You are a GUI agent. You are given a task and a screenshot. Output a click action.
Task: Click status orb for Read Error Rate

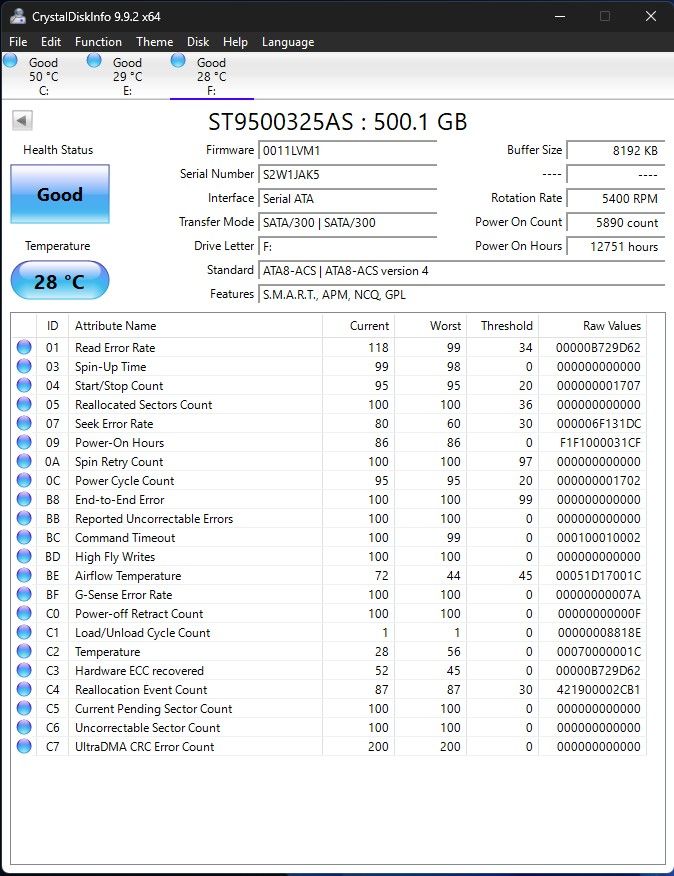[24, 347]
